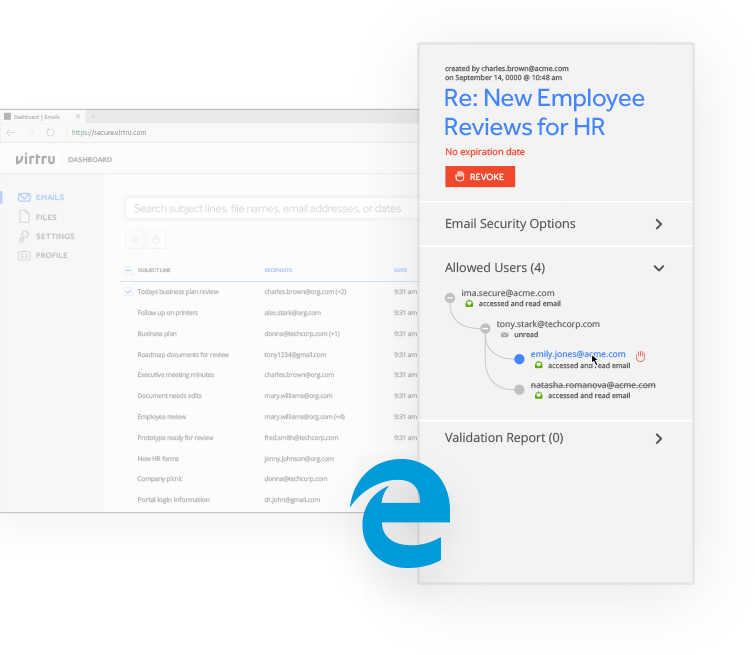Click the gray dot node for natasha.romanova
This screenshot has height=655, width=755.
[x=519, y=390]
